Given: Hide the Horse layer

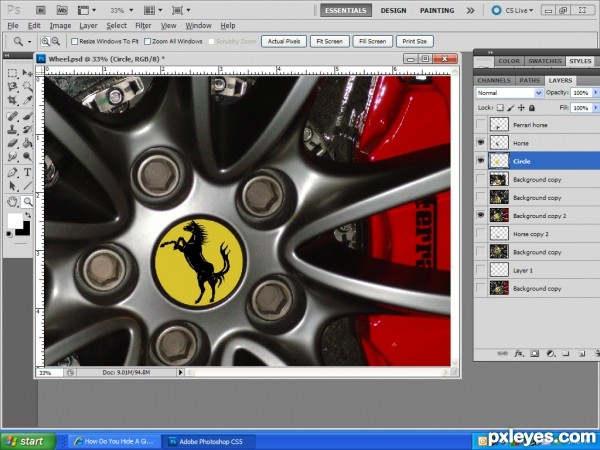Looking at the screenshot, I should (x=481, y=143).
